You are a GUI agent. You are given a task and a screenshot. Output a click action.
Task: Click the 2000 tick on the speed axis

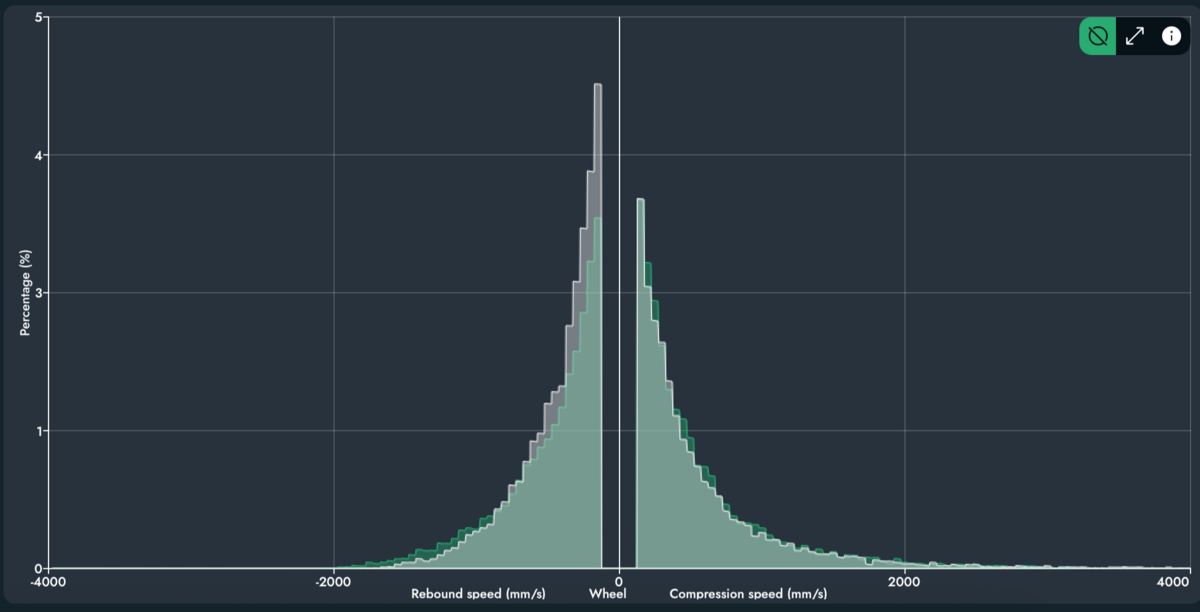(904, 581)
